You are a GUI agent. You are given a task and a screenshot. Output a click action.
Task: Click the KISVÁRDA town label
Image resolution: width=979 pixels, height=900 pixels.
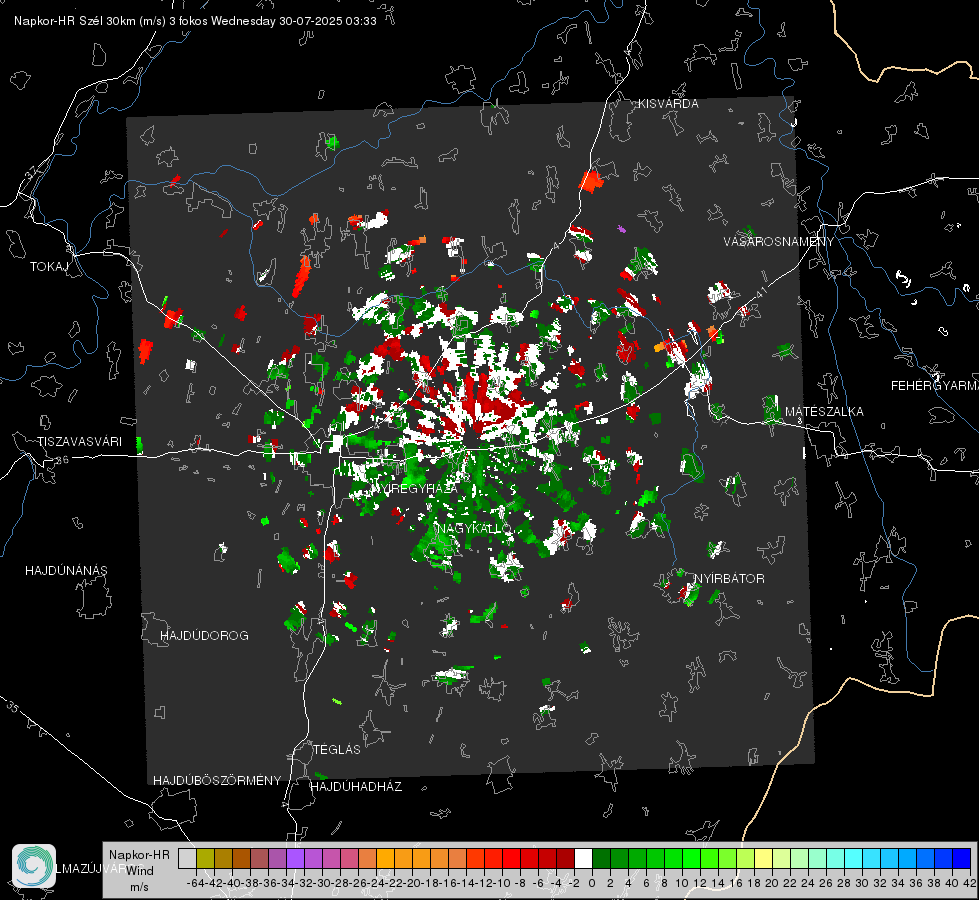[x=668, y=104]
